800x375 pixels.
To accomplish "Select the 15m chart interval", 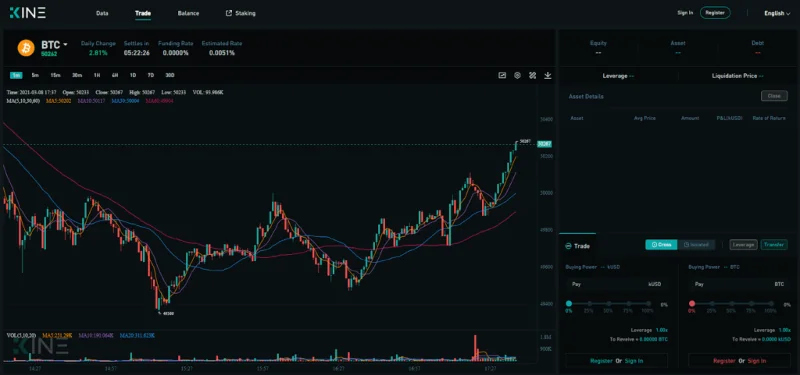I will point(55,75).
